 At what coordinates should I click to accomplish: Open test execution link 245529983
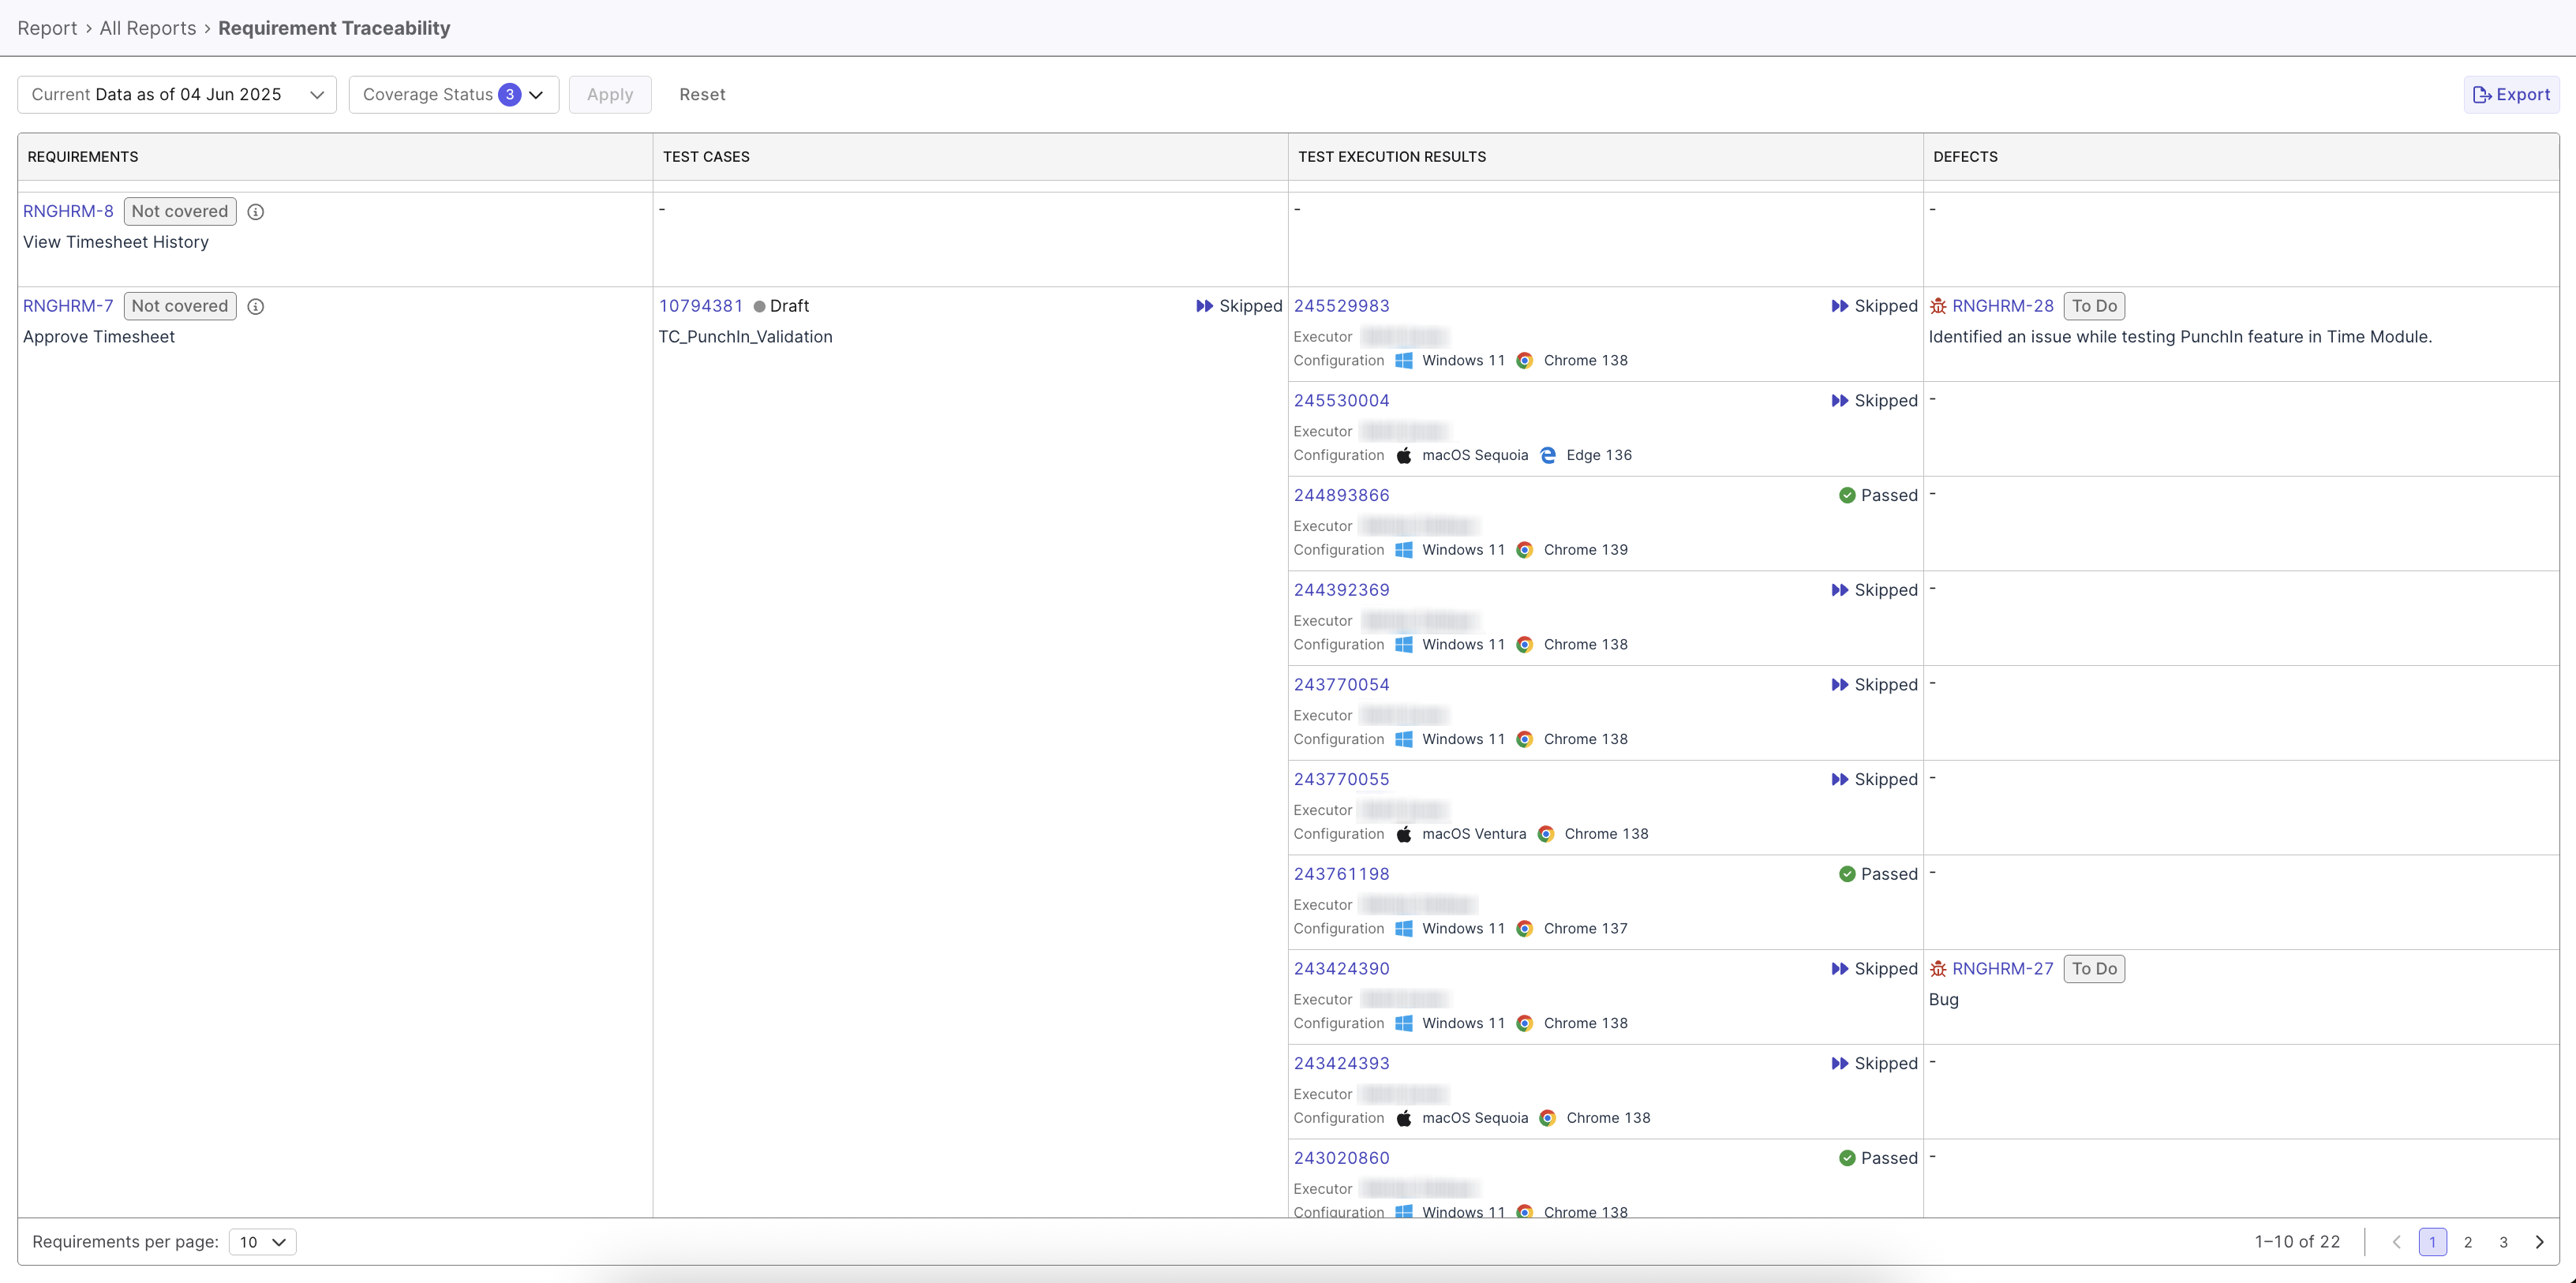pyautogui.click(x=1341, y=306)
